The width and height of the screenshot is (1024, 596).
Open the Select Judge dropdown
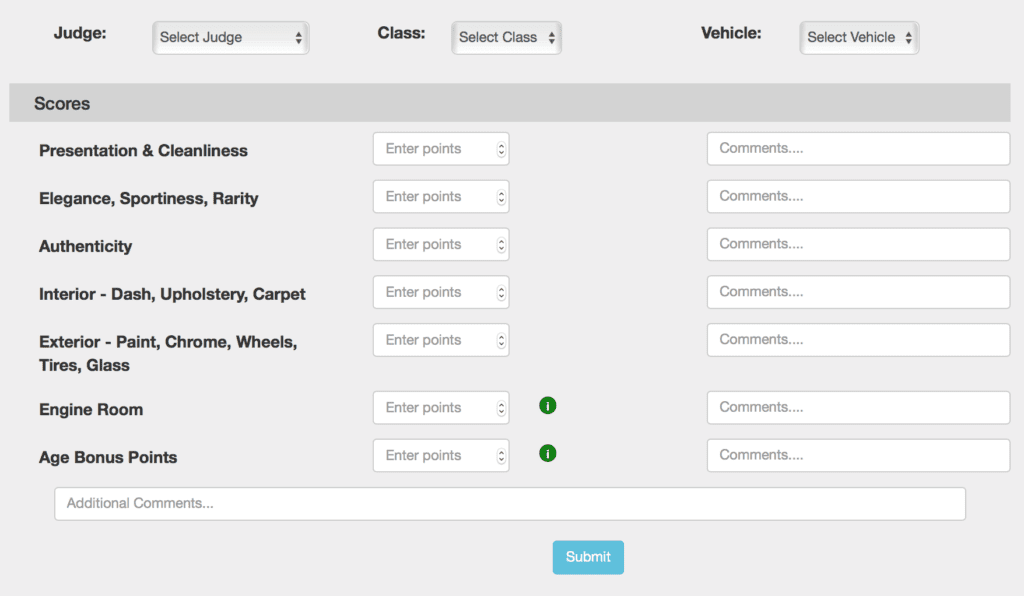click(x=230, y=36)
